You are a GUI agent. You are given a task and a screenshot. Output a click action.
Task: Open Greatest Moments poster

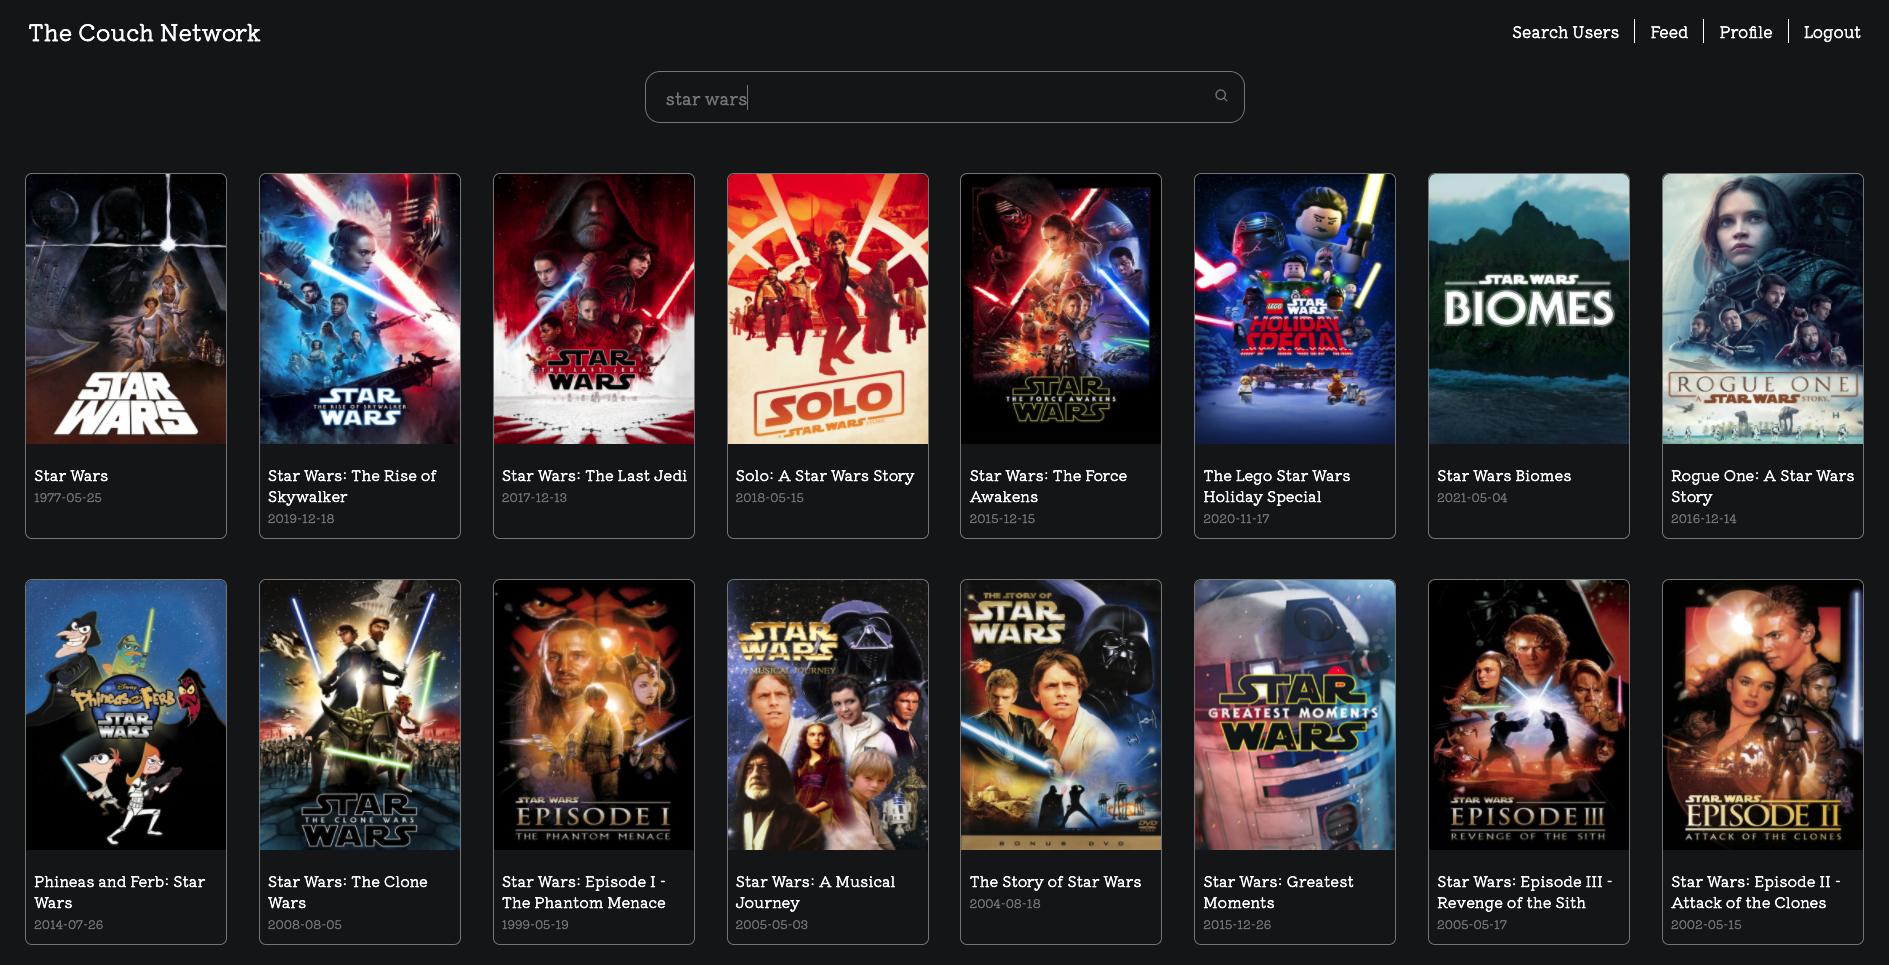(x=1295, y=715)
